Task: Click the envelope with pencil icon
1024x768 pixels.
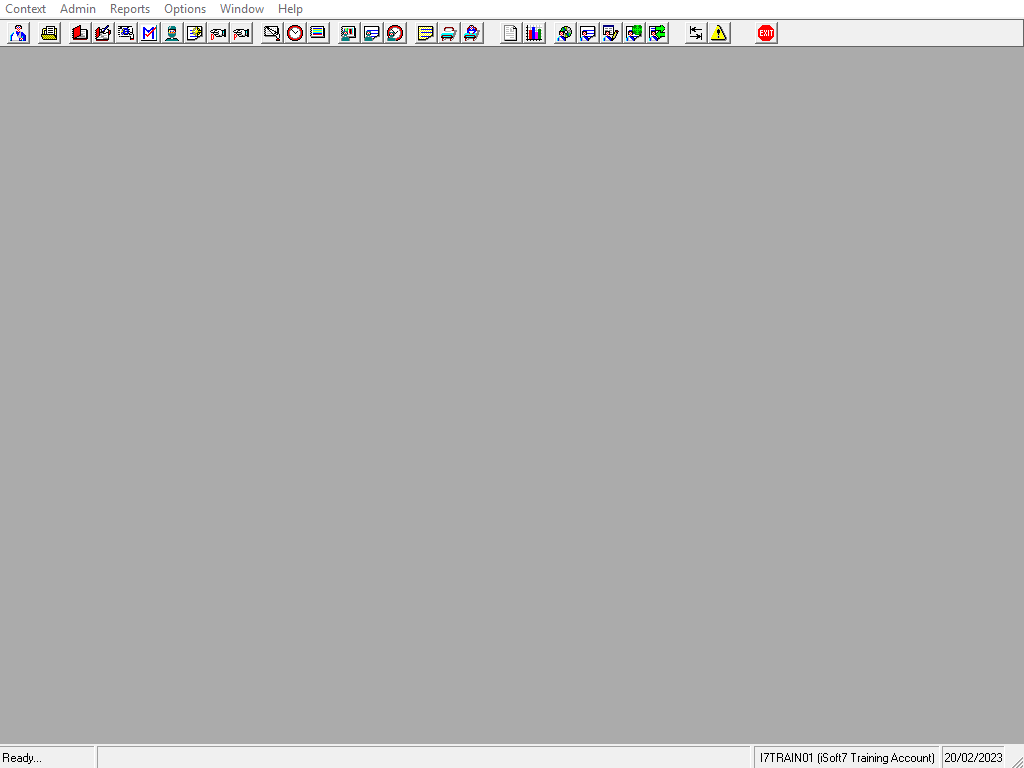Action: click(272, 33)
